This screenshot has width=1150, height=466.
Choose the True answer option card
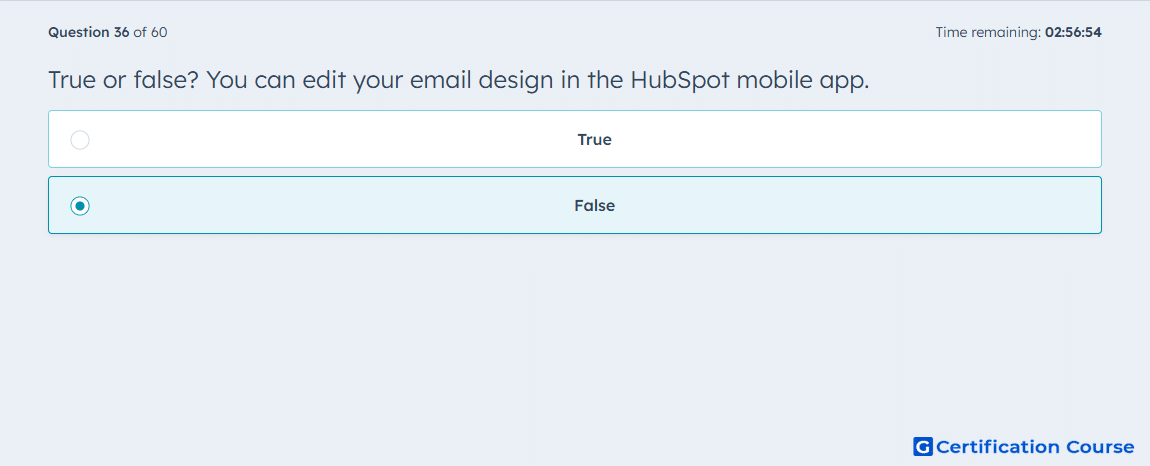tap(575, 139)
